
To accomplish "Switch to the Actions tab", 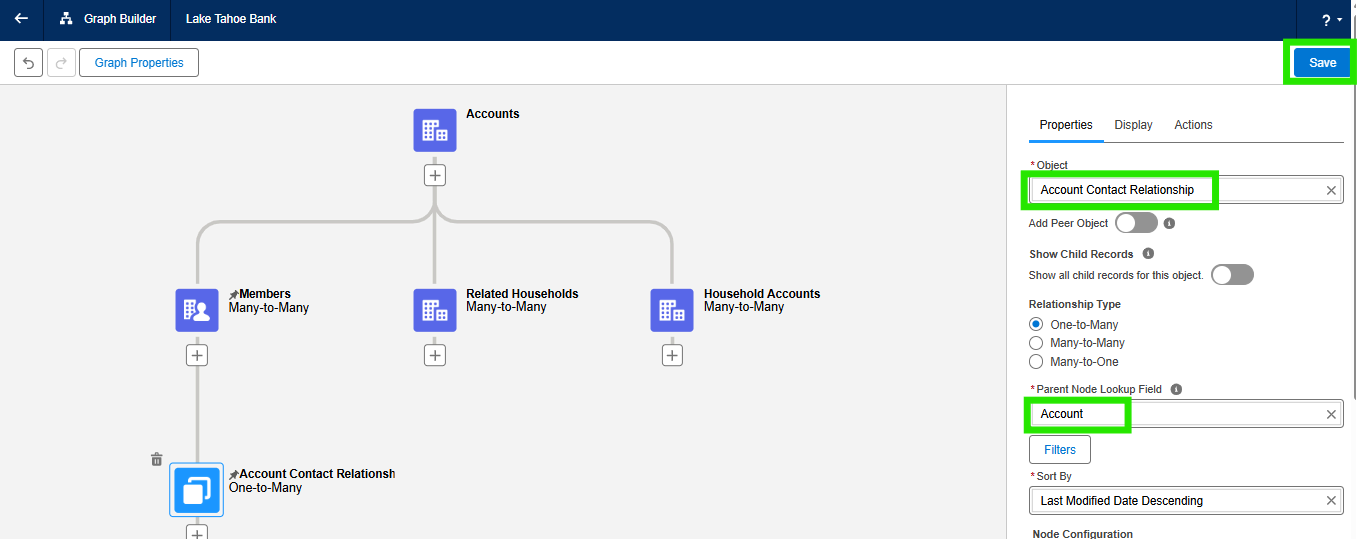I will click(x=1193, y=125).
